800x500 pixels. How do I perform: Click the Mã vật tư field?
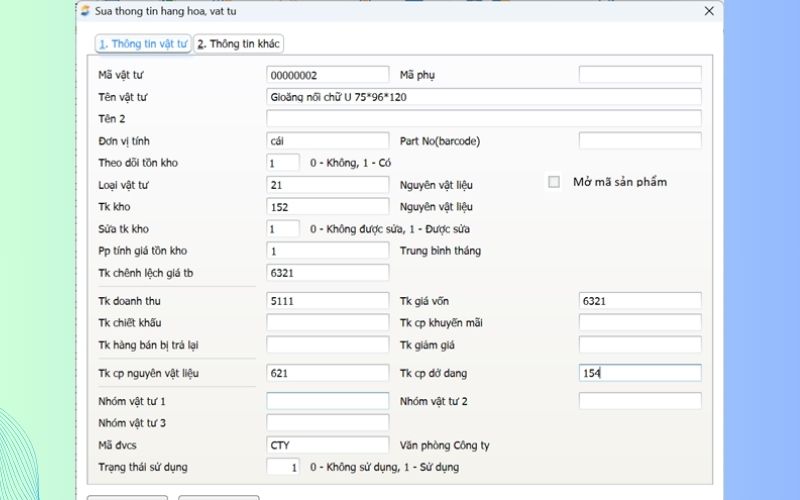(327, 75)
